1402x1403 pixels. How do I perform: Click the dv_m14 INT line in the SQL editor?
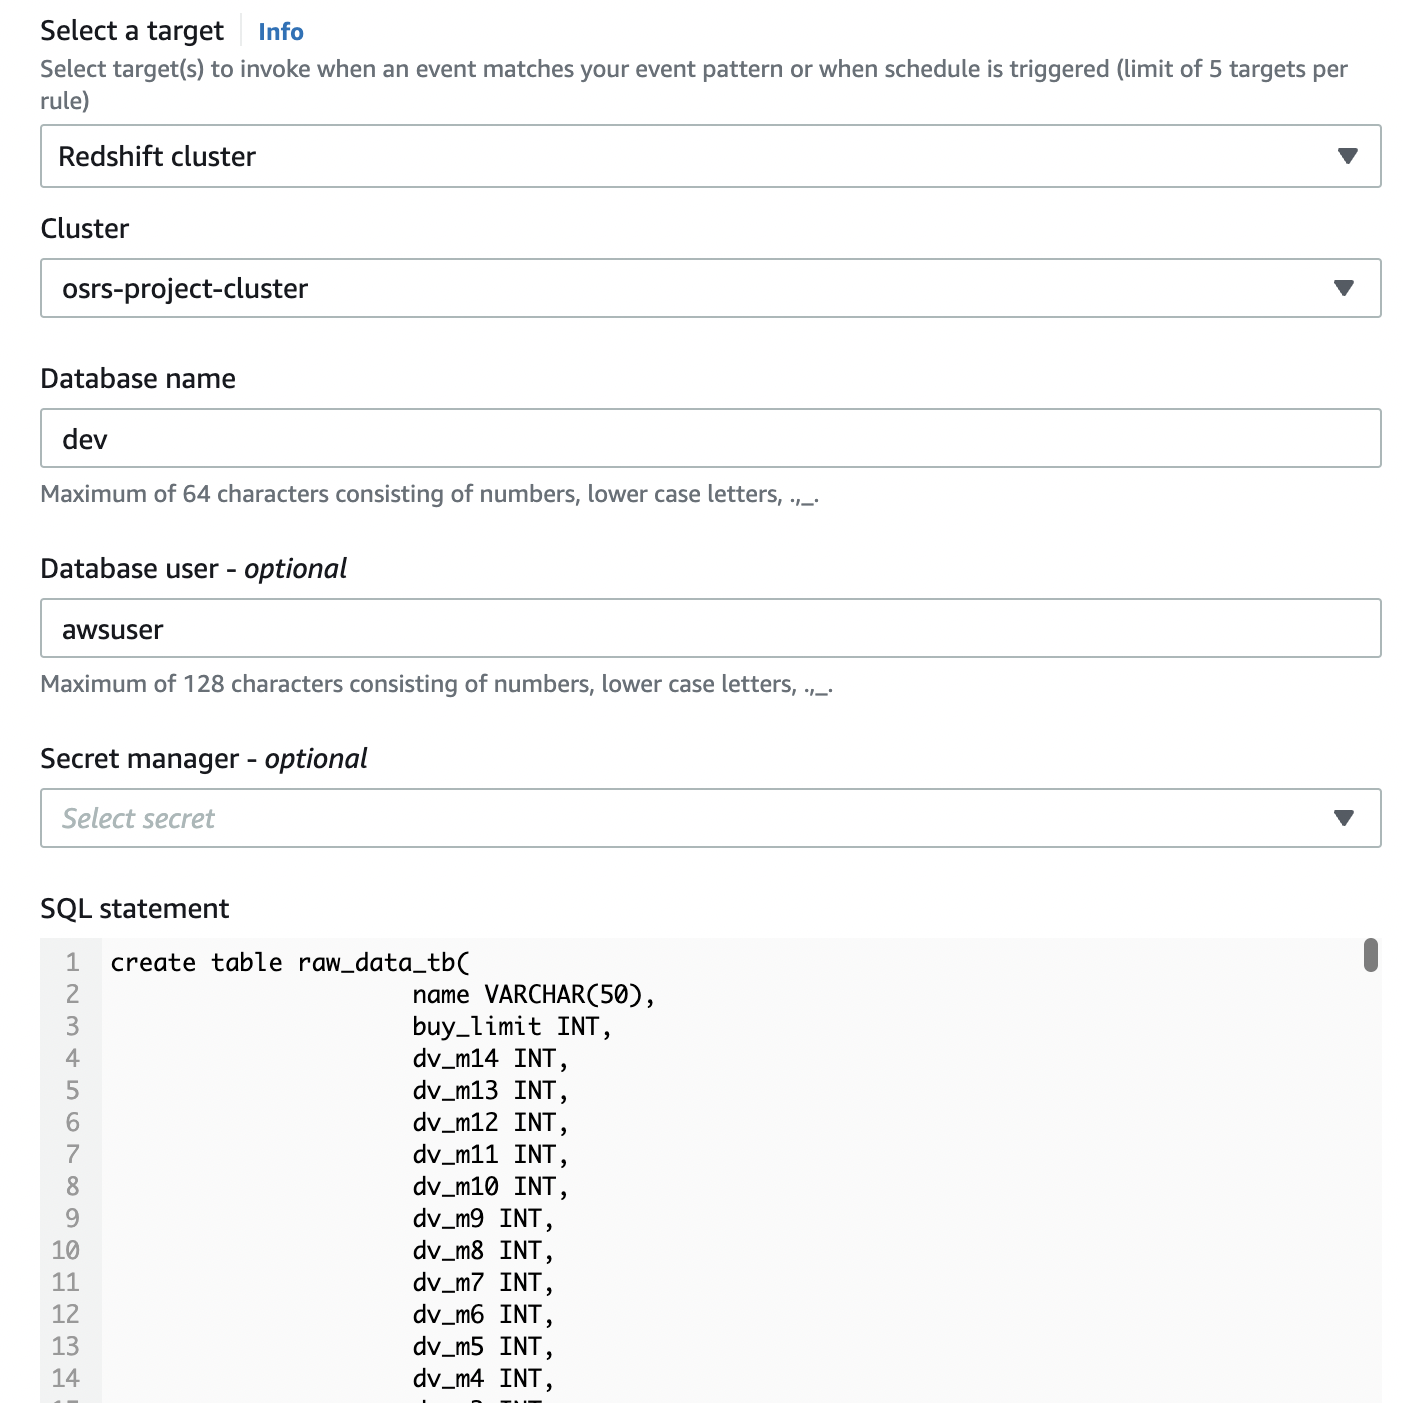[489, 1058]
